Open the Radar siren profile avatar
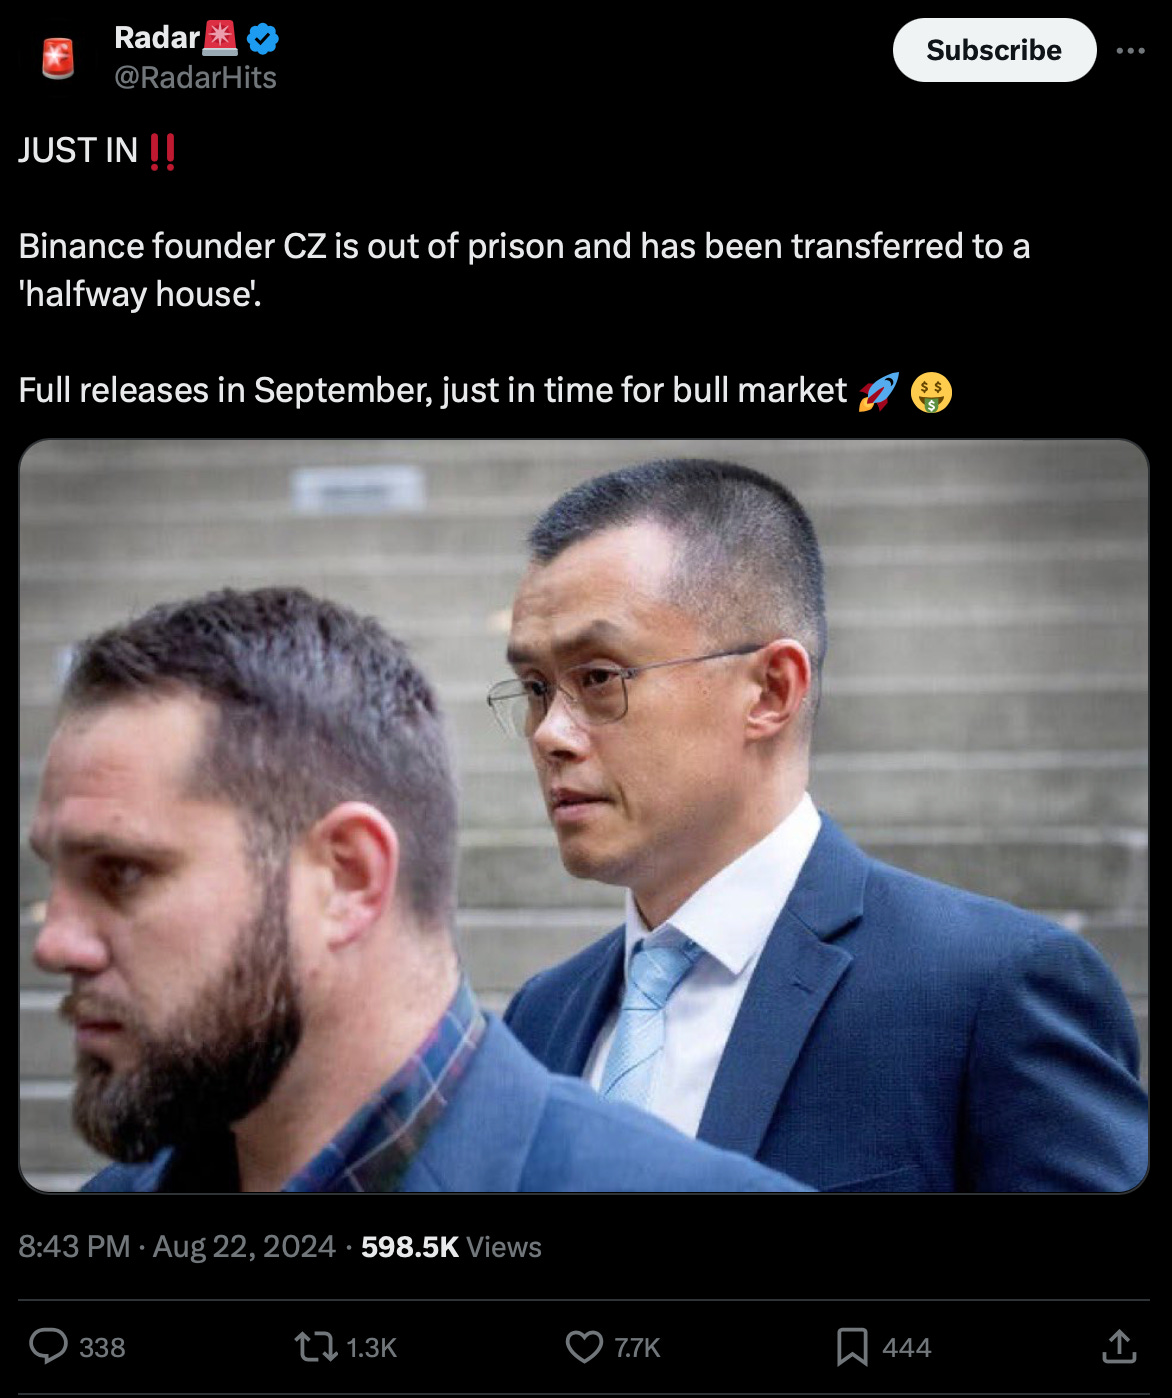 [58, 58]
